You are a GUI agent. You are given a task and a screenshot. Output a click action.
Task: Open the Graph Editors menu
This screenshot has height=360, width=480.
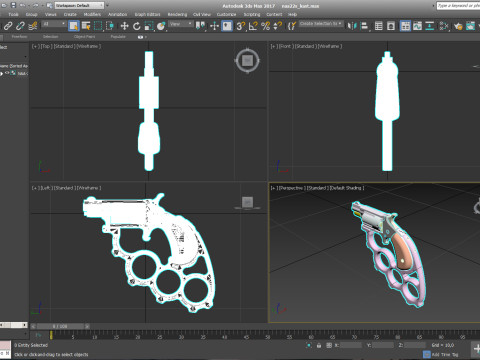point(147,14)
